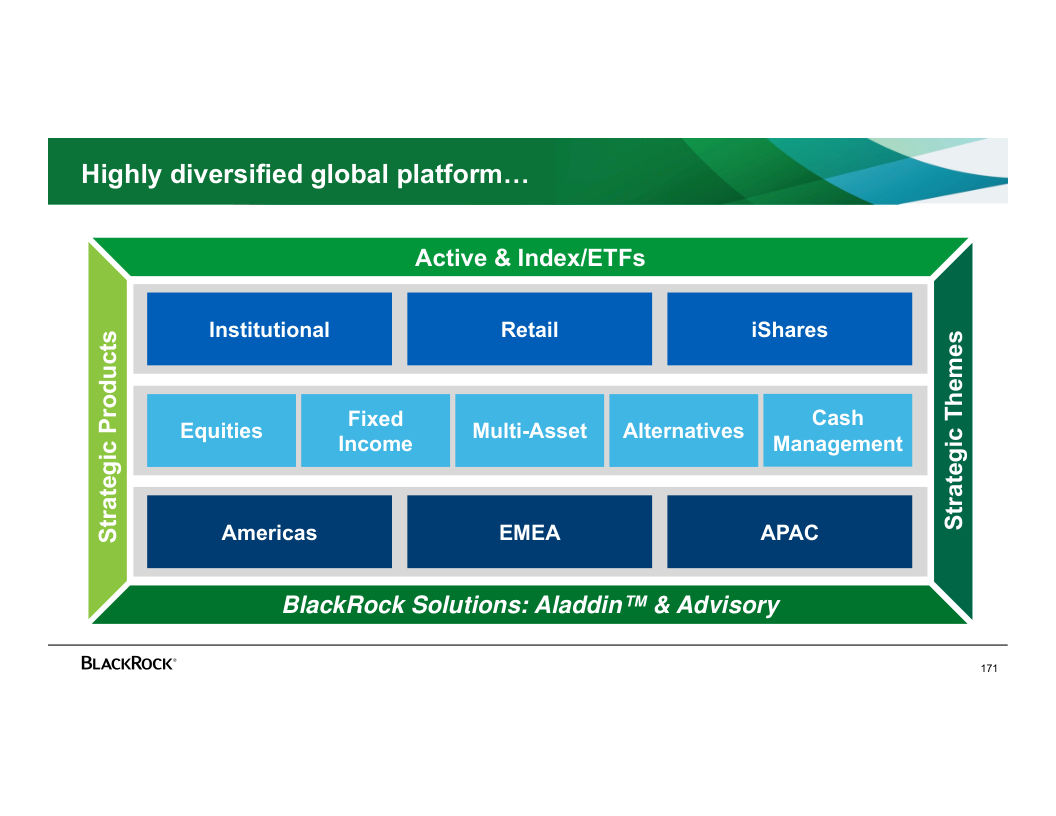The image size is (1056, 816).
Task: Choose the Multi-Asset tile
Action: coord(529,431)
